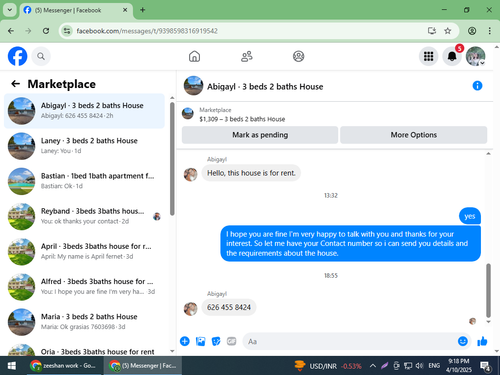This screenshot has height=375, width=500.
Task: Click Abigayl's avatar beside the phone number message
Action: click(x=190, y=308)
